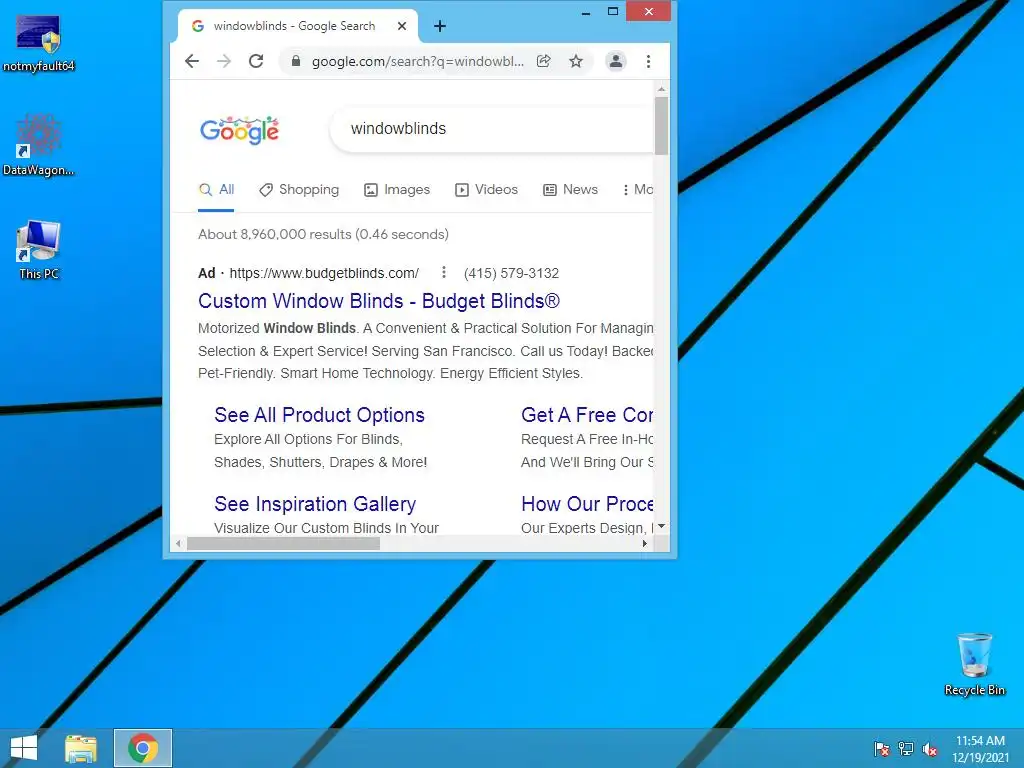Click the horizontal scrollbar thumb

click(283, 543)
